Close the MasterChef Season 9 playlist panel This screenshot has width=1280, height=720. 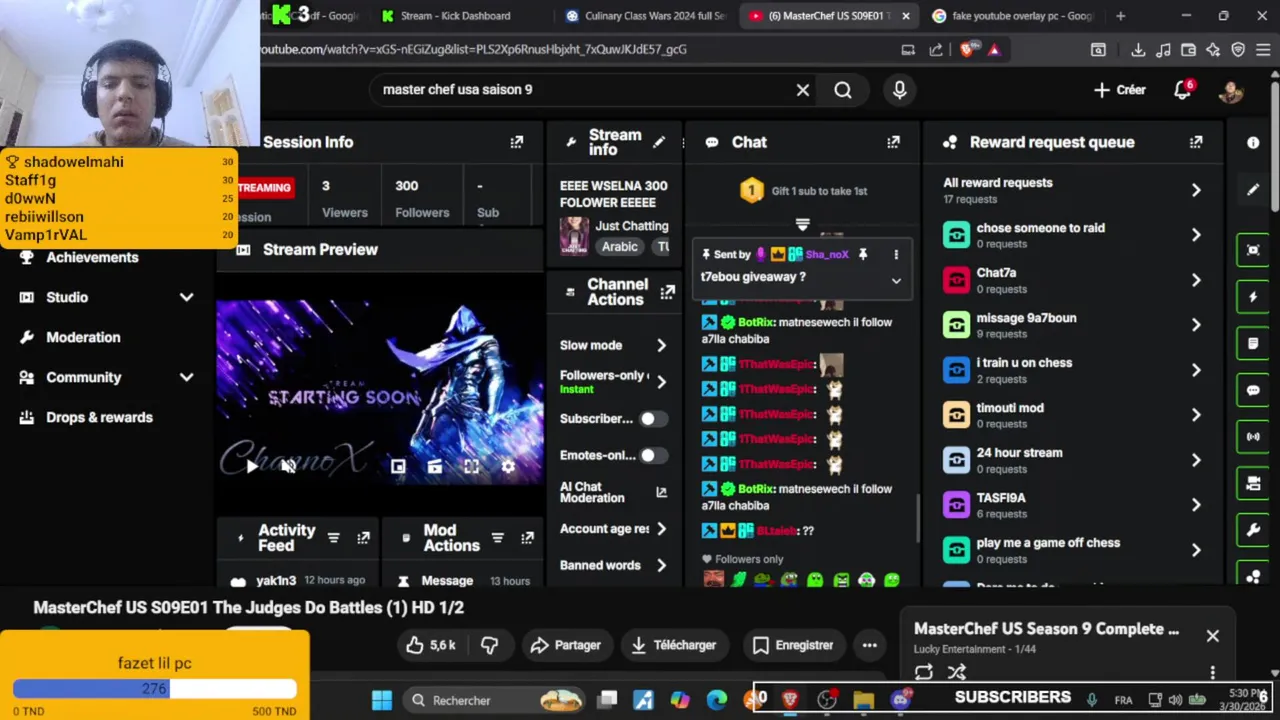coord(1212,636)
